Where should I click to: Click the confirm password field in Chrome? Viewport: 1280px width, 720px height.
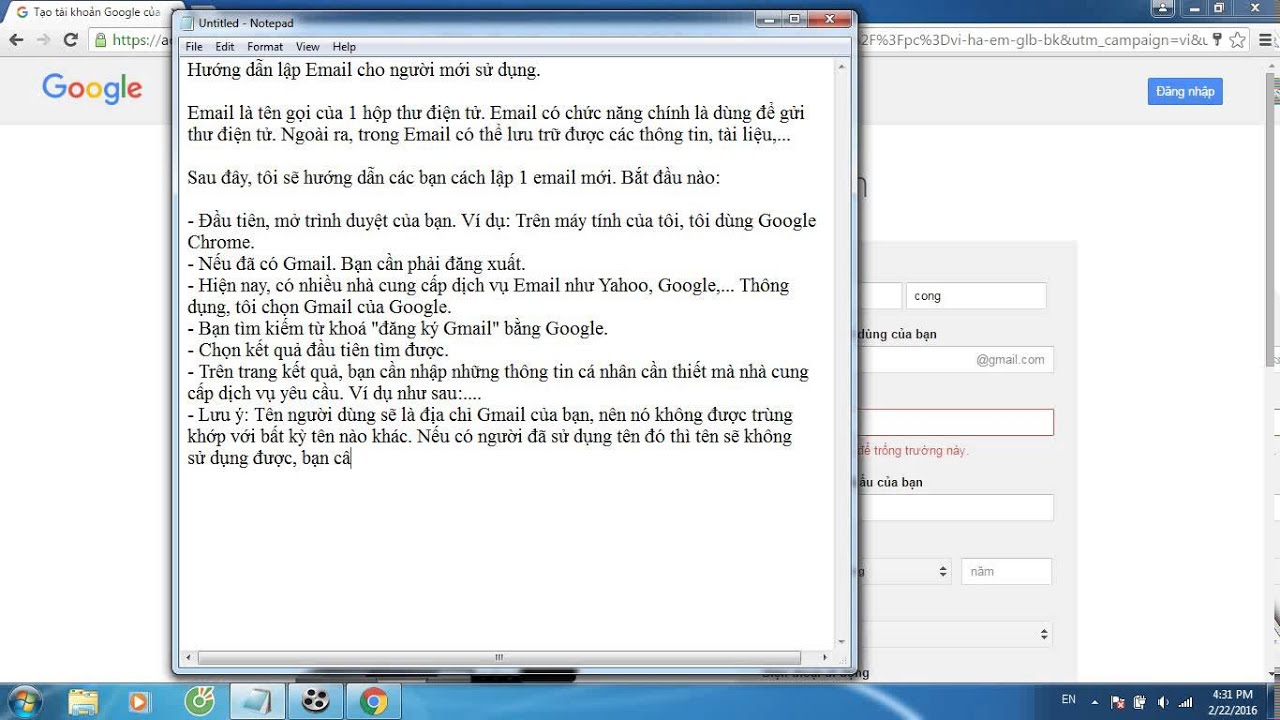[955, 508]
